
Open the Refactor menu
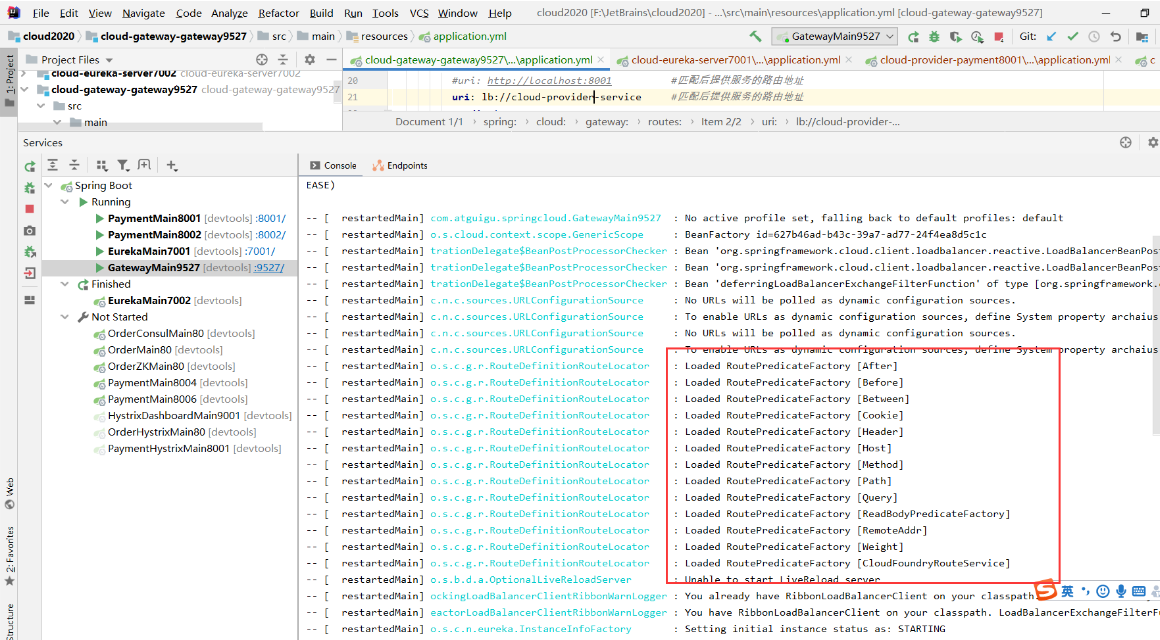(278, 13)
